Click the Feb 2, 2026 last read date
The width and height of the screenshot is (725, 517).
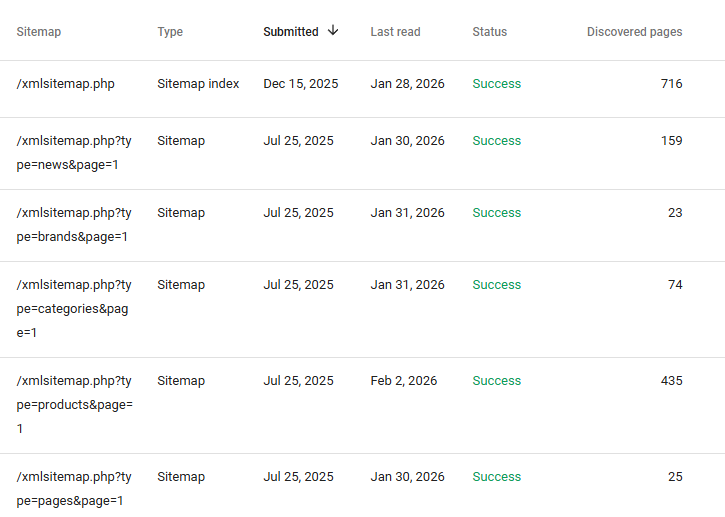(403, 381)
